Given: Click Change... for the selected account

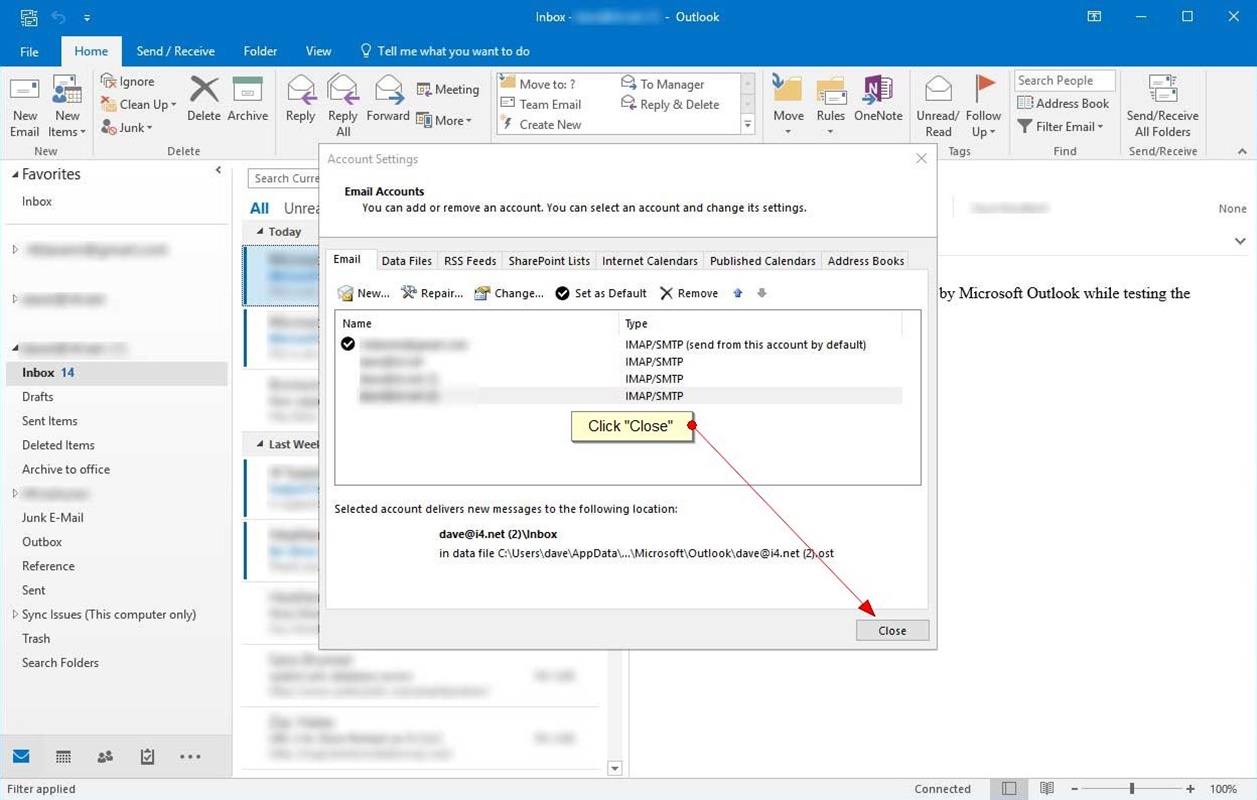Looking at the screenshot, I should [509, 293].
